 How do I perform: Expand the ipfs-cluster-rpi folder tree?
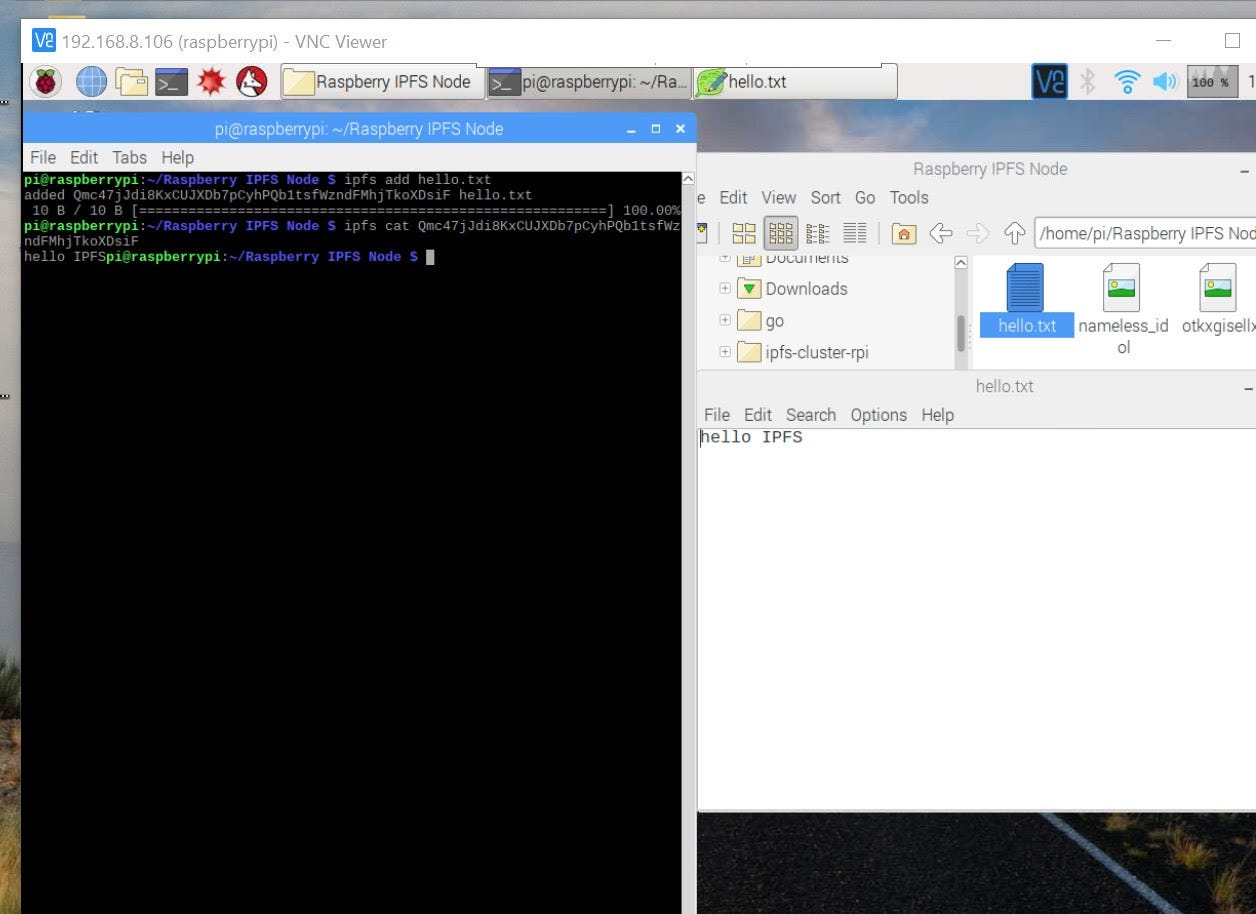click(x=723, y=352)
